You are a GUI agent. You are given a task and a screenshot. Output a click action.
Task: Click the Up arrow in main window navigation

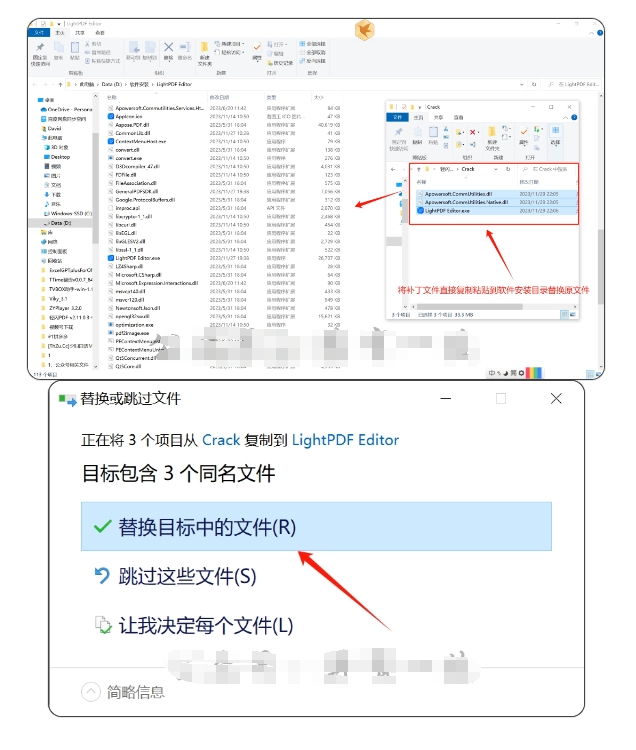tap(60, 84)
